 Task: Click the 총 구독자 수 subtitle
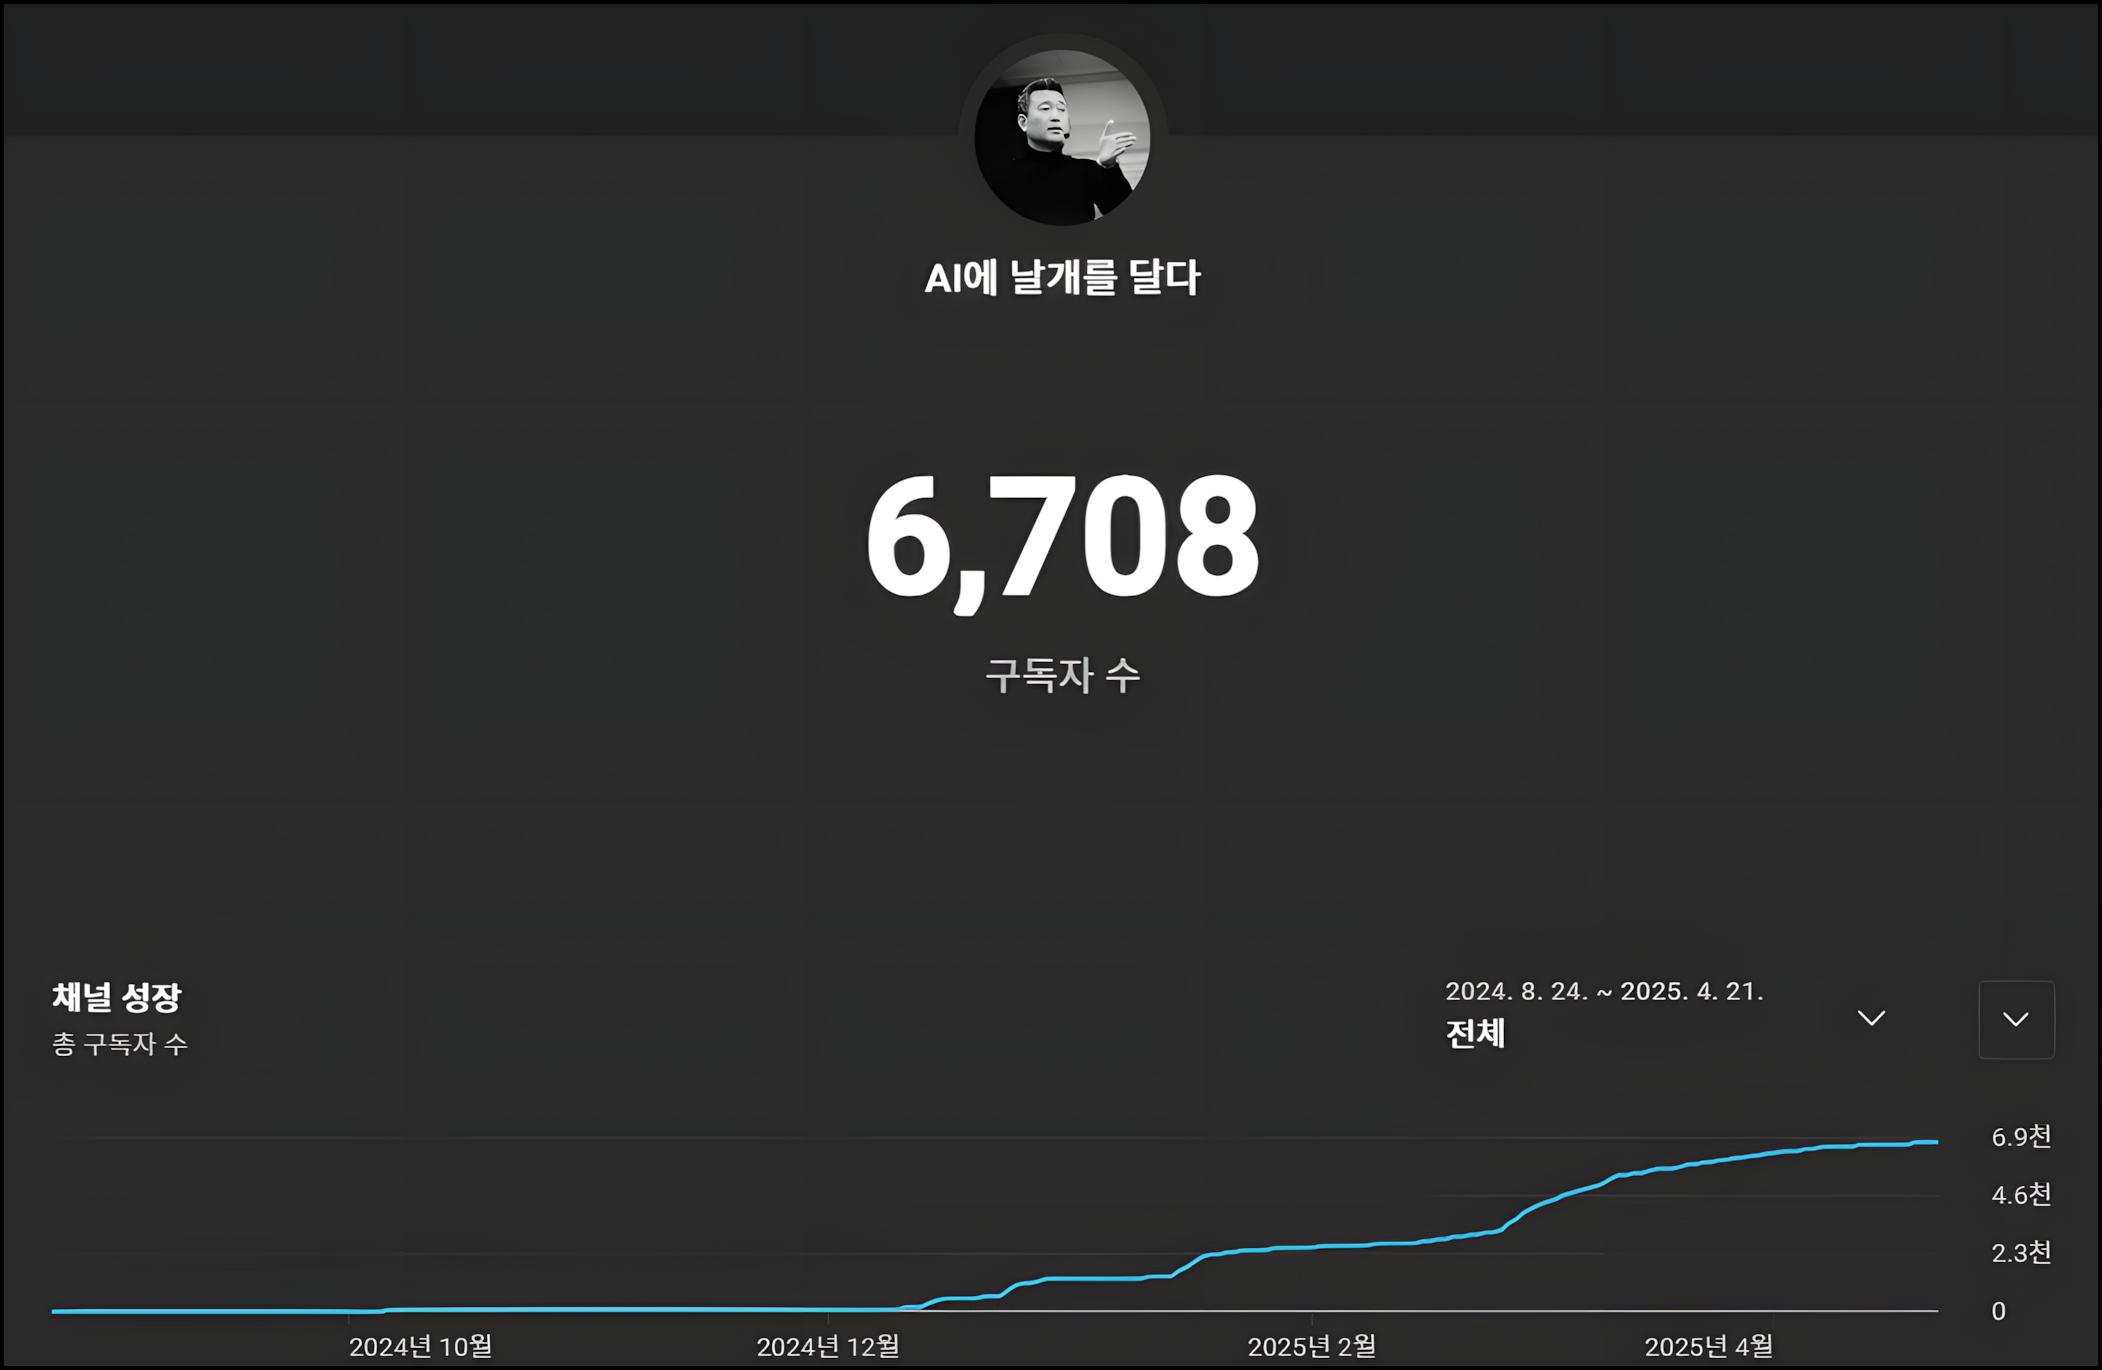point(120,1045)
